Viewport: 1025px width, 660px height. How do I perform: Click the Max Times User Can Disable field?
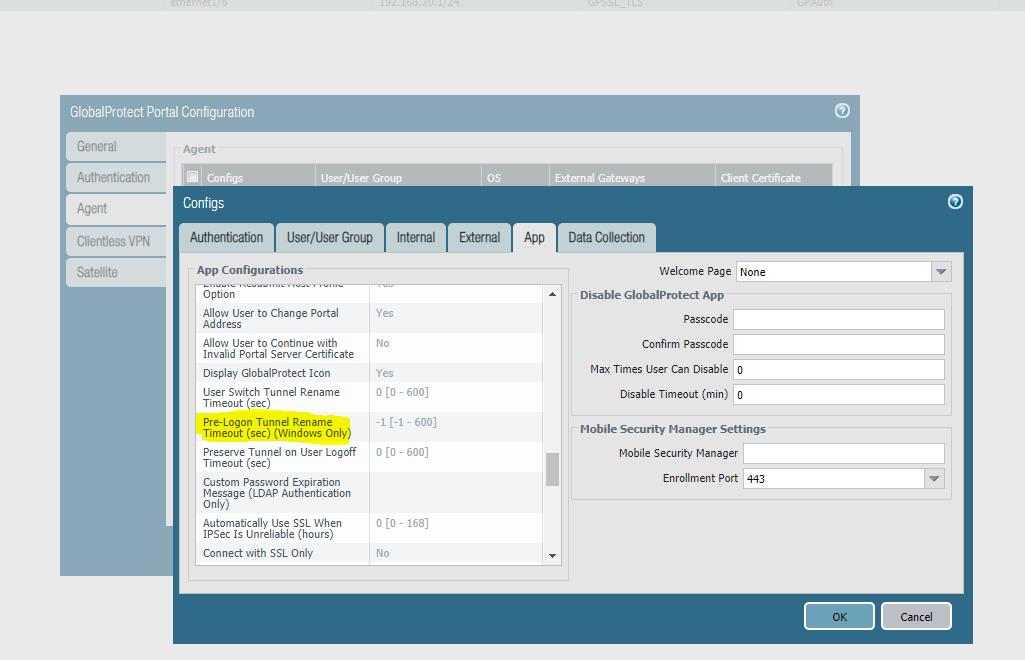click(838, 369)
